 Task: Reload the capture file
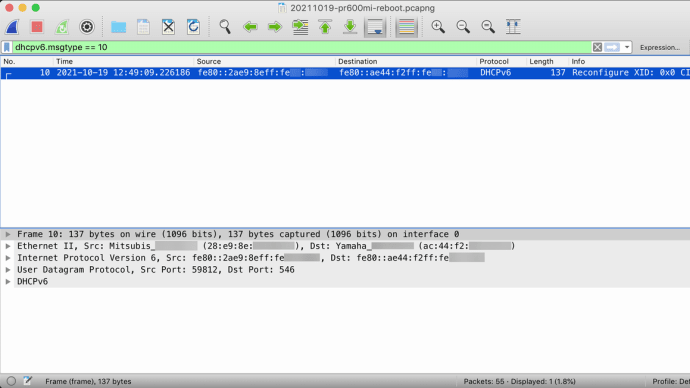point(193,27)
